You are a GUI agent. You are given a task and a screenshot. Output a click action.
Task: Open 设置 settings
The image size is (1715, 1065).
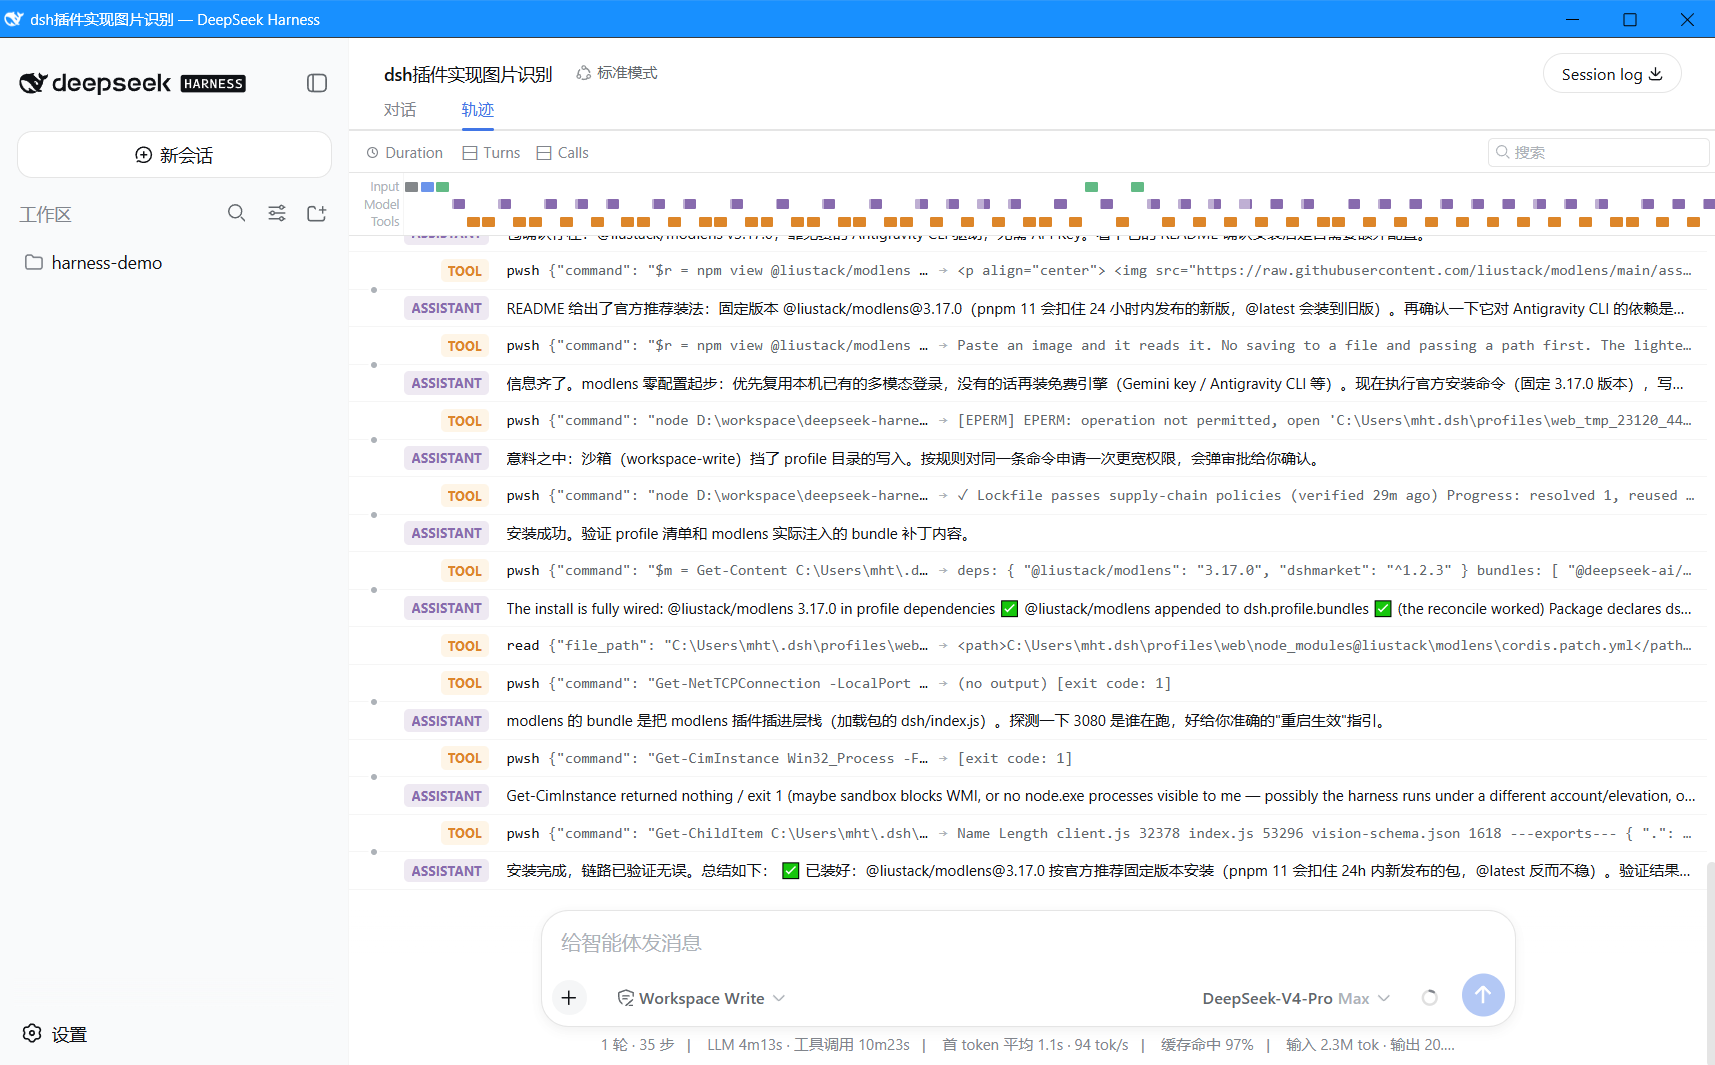(55, 1034)
